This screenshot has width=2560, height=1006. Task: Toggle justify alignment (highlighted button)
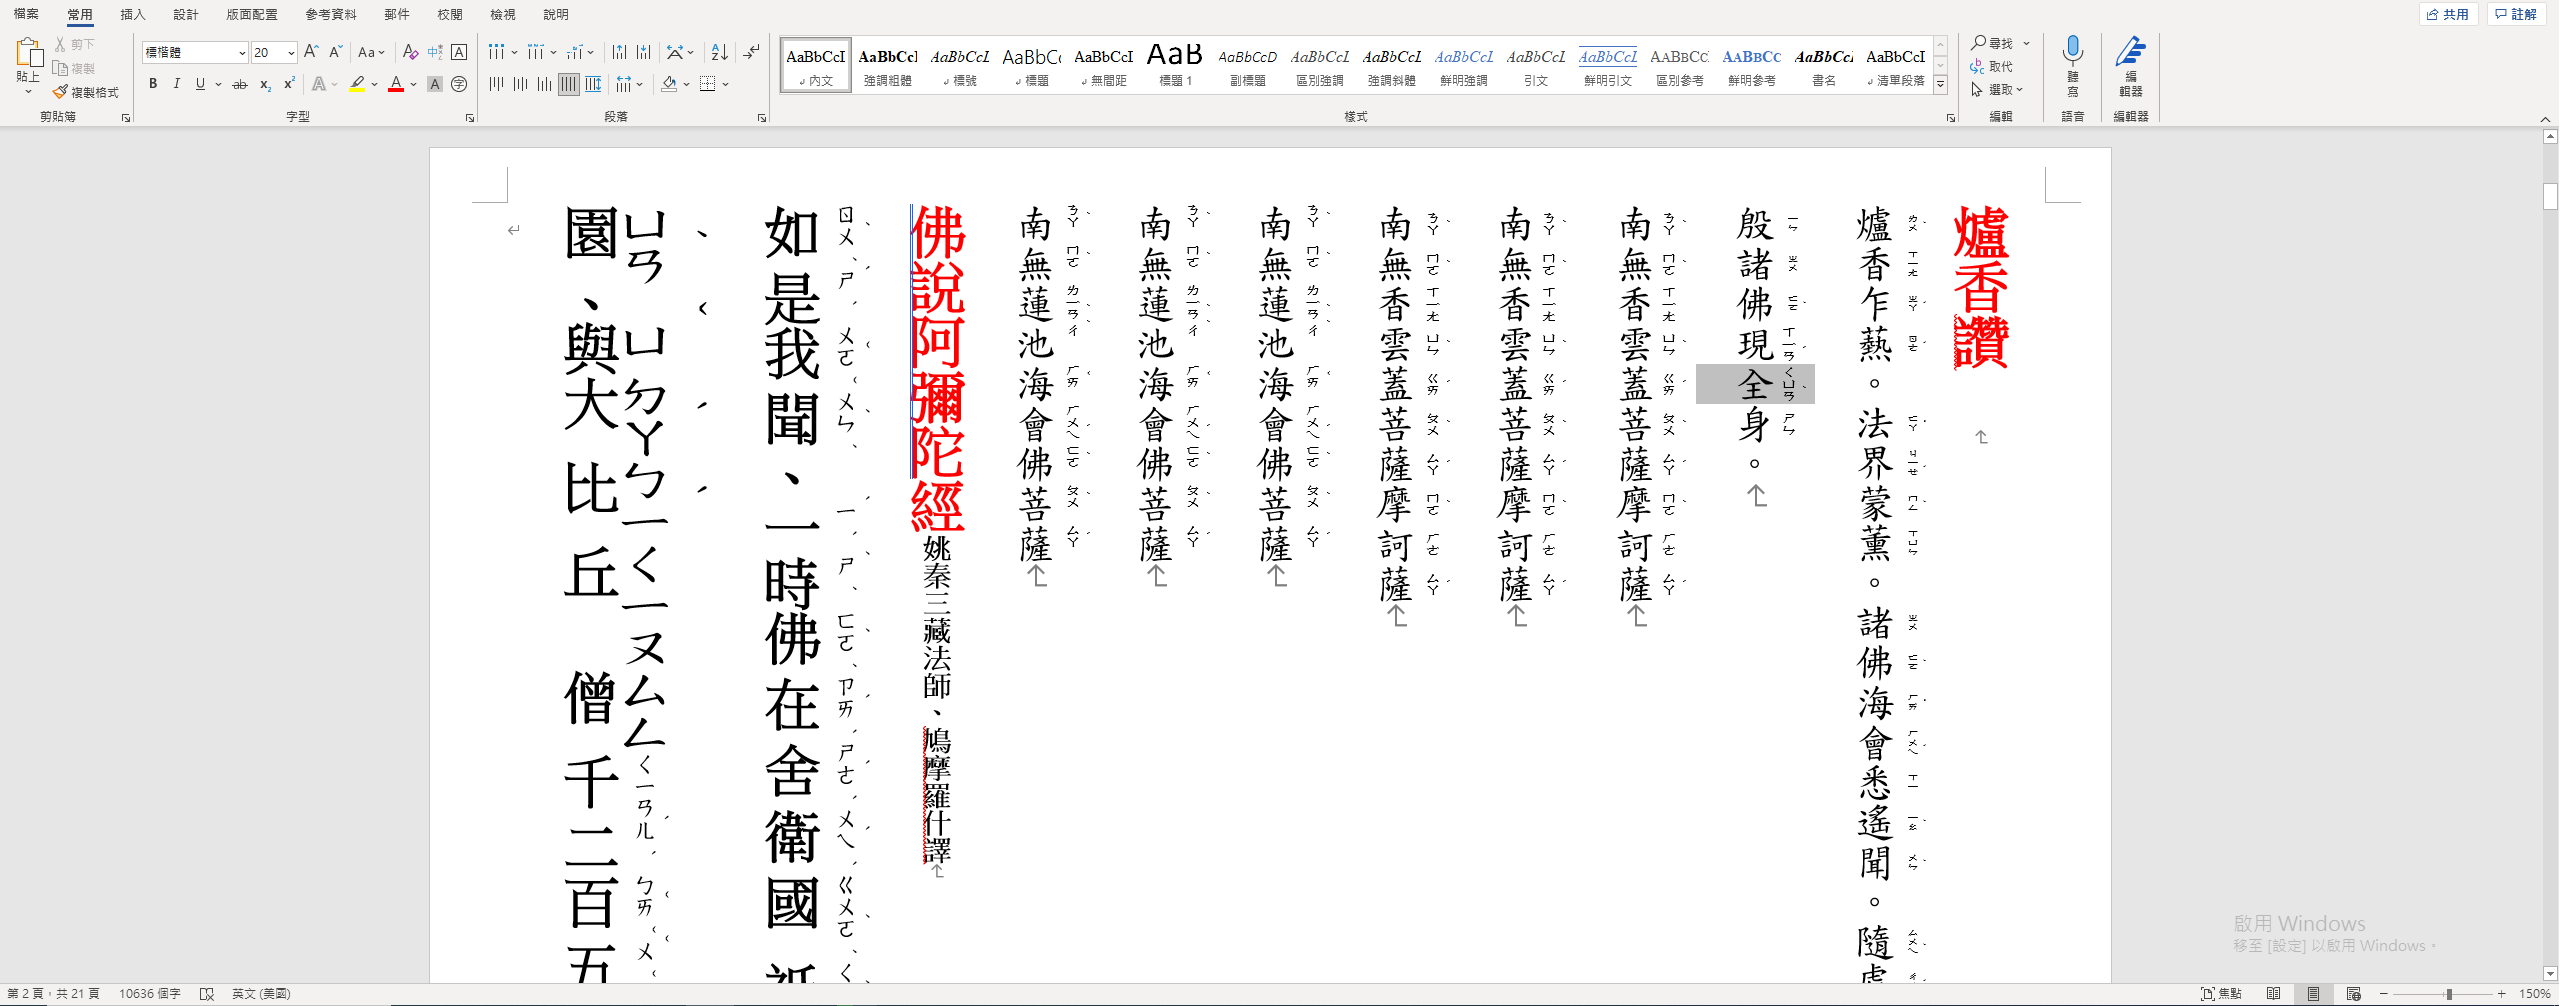[569, 84]
